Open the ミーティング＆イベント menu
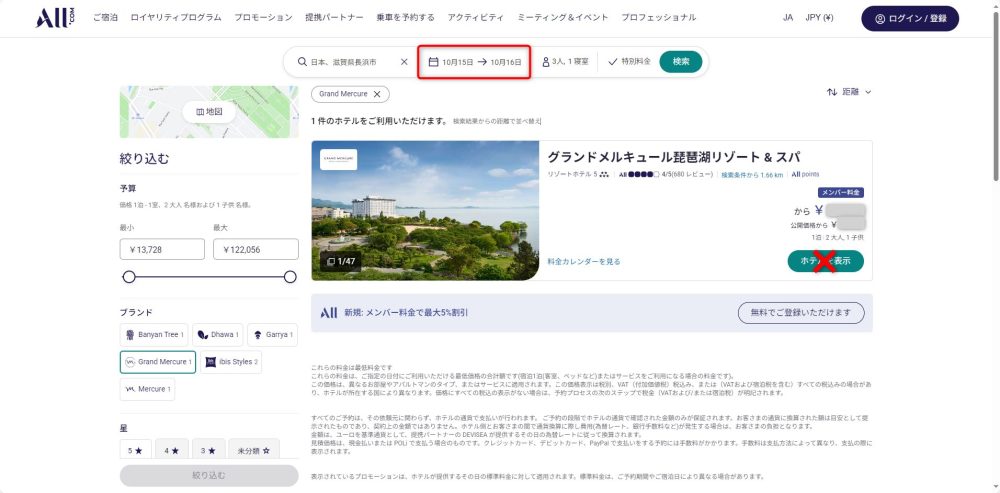The width and height of the screenshot is (1000, 493). [563, 18]
